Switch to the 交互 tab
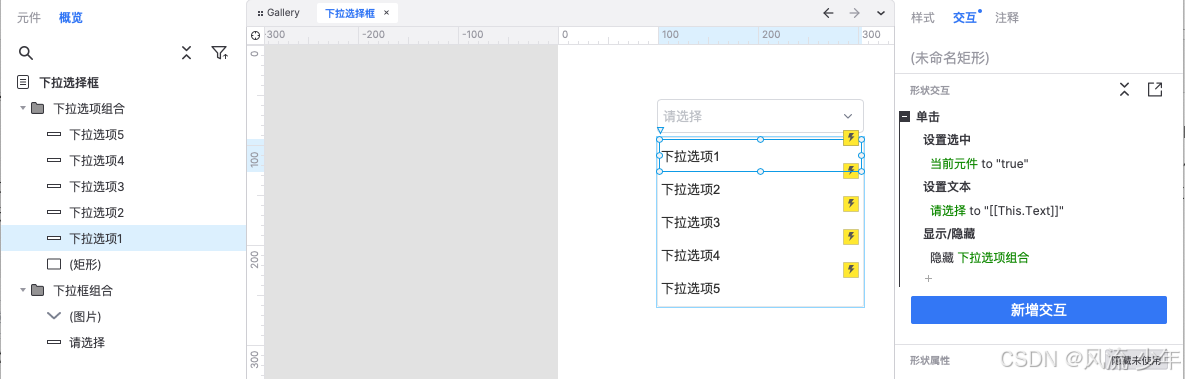 [x=964, y=17]
